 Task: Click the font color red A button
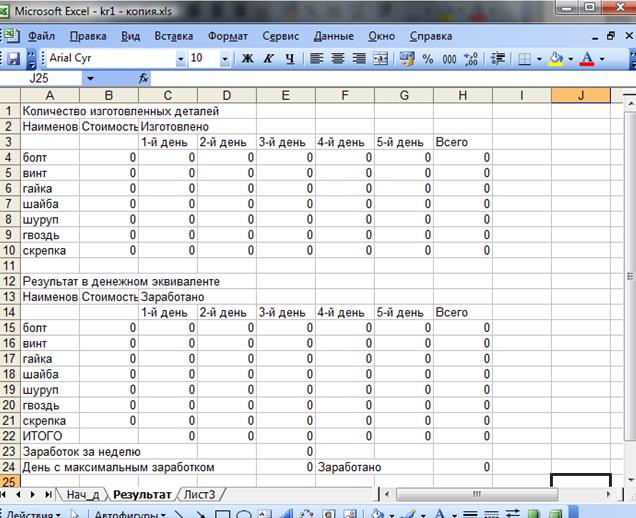[x=587, y=59]
